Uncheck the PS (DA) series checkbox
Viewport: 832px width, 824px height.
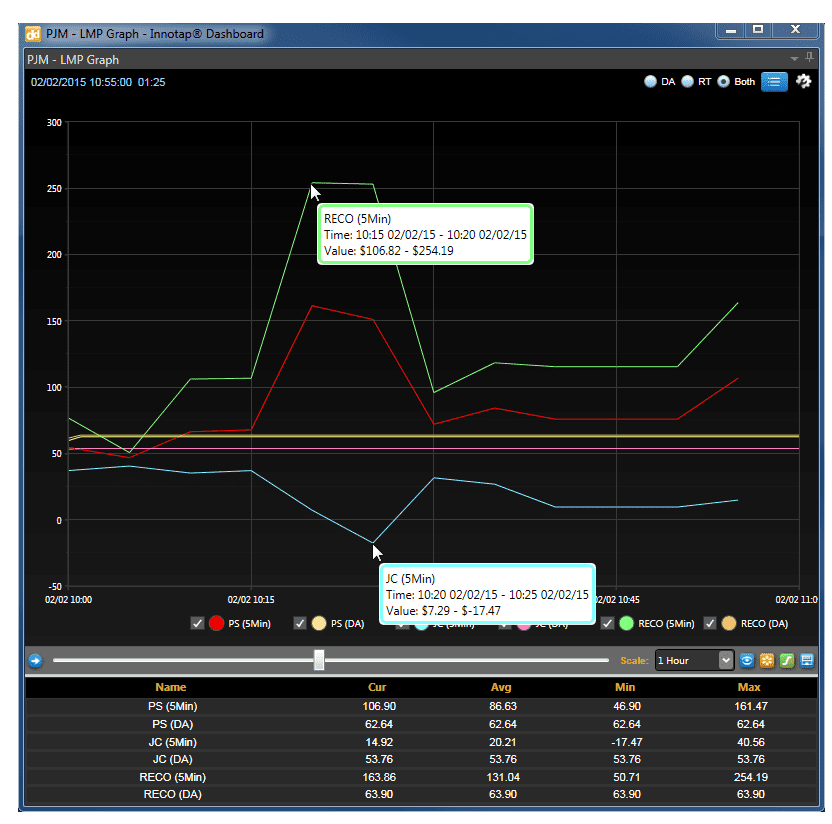(300, 623)
